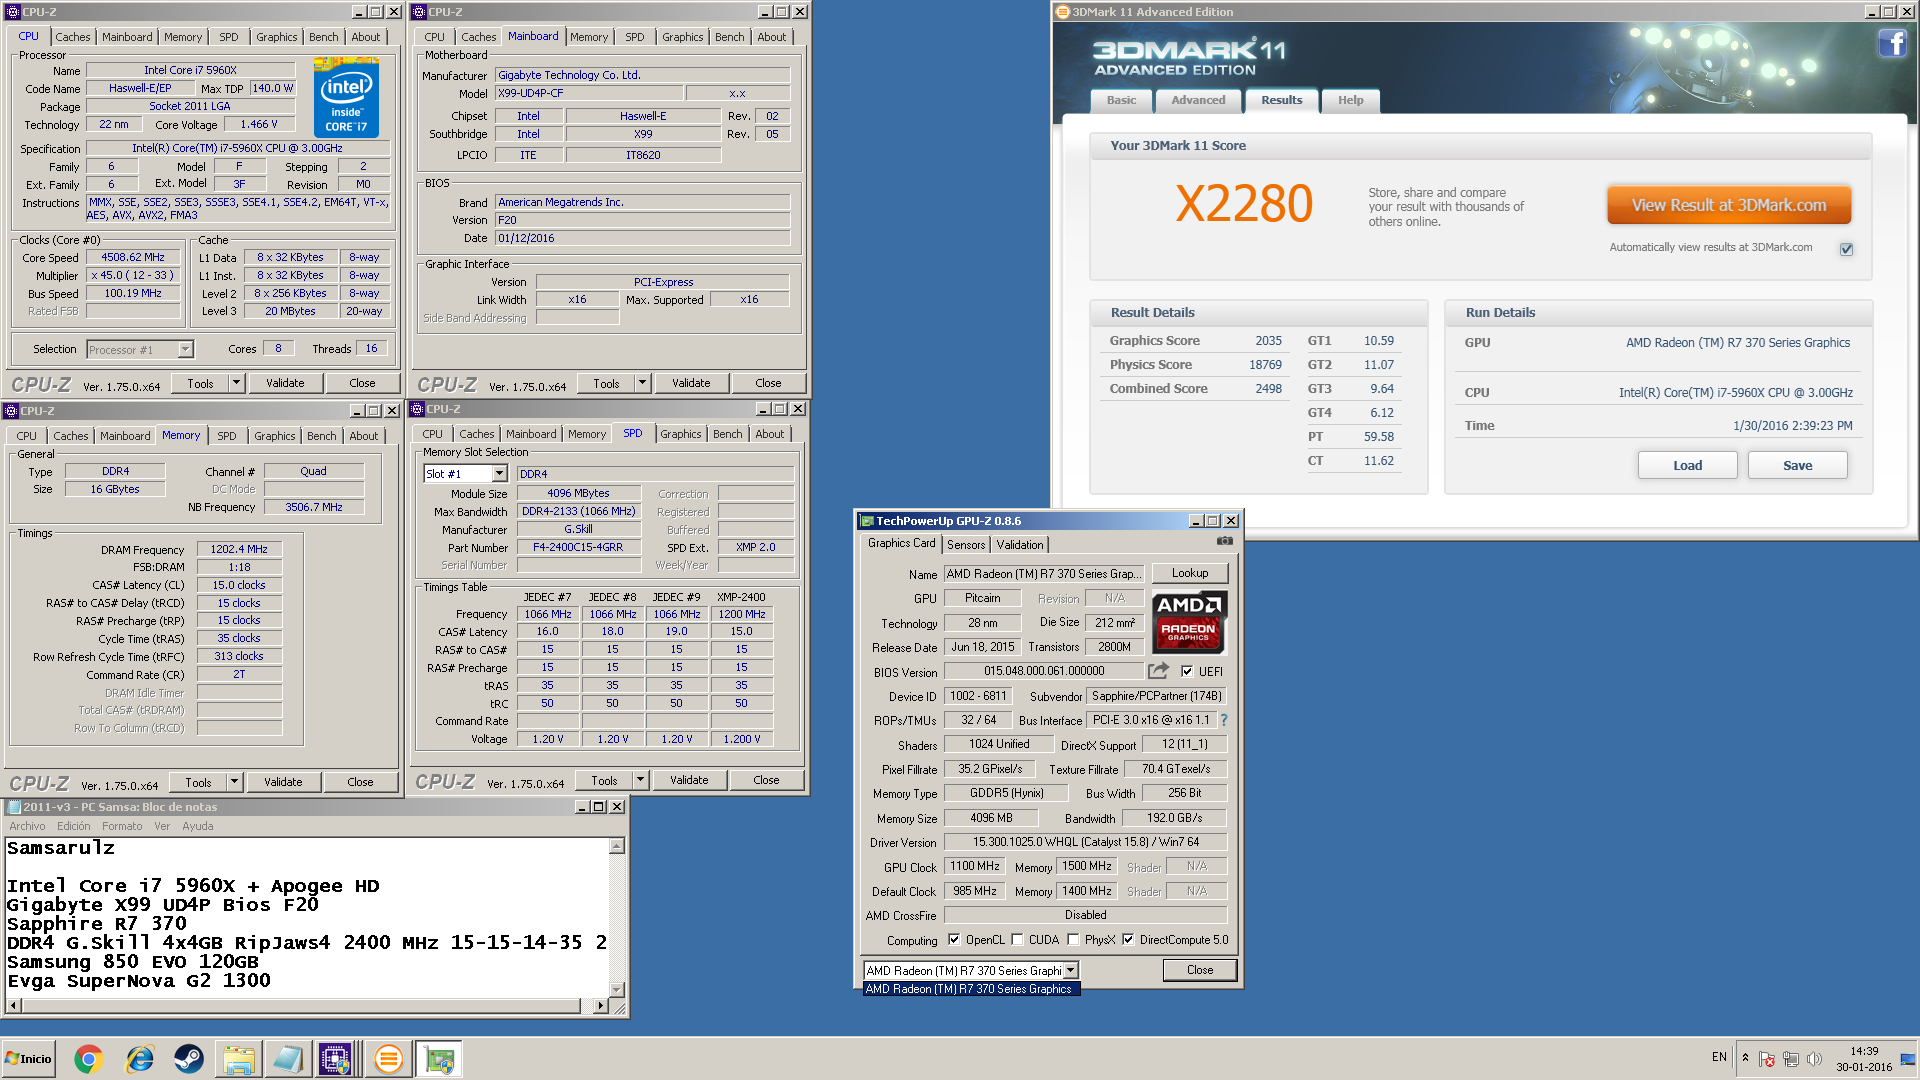Open Tools arrow in CPU-Z Memory window
Screen dimensions: 1920x1080
click(234, 782)
